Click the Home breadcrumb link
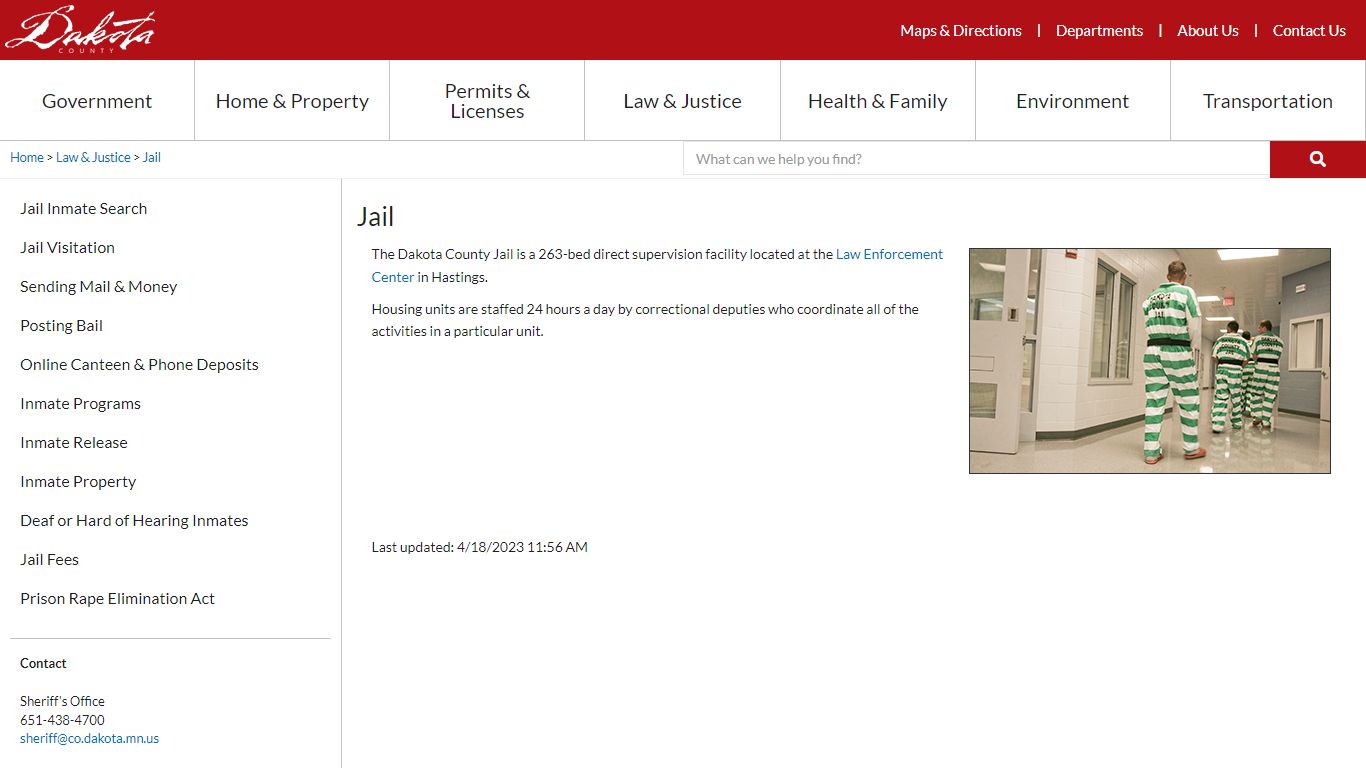Viewport: 1366px width, 768px height. [x=27, y=158]
